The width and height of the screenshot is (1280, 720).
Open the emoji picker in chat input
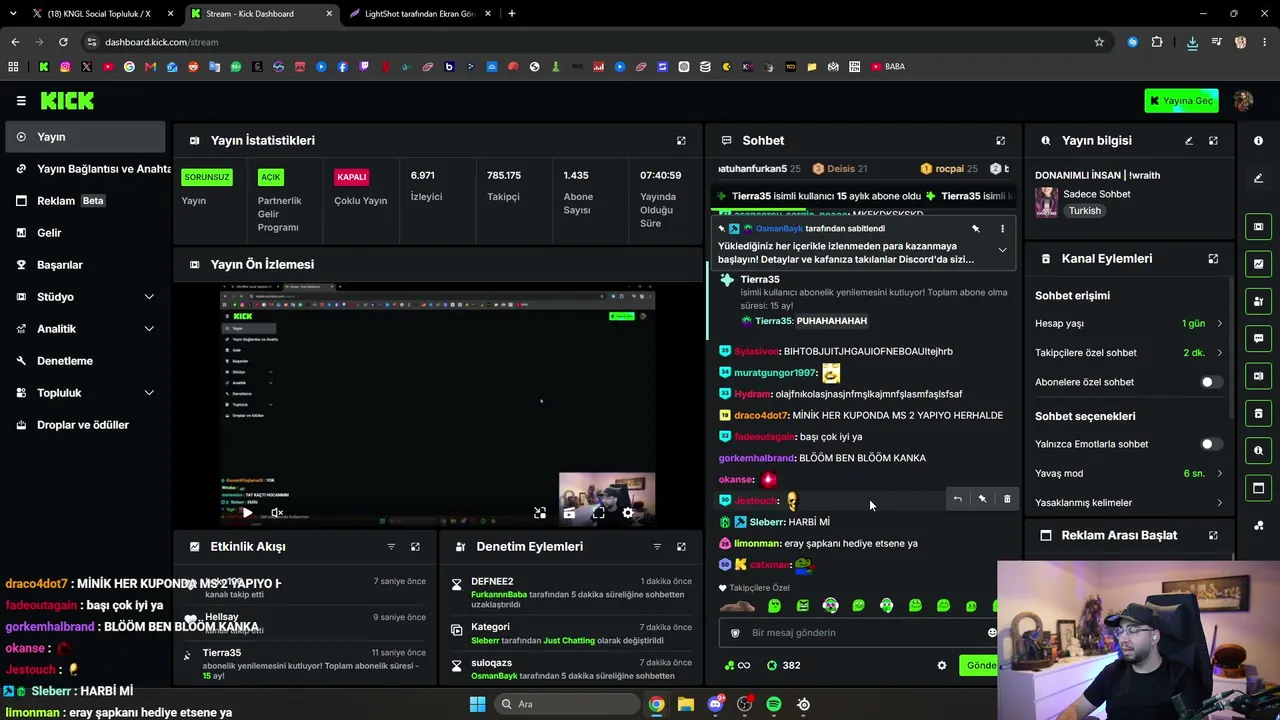pos(992,633)
